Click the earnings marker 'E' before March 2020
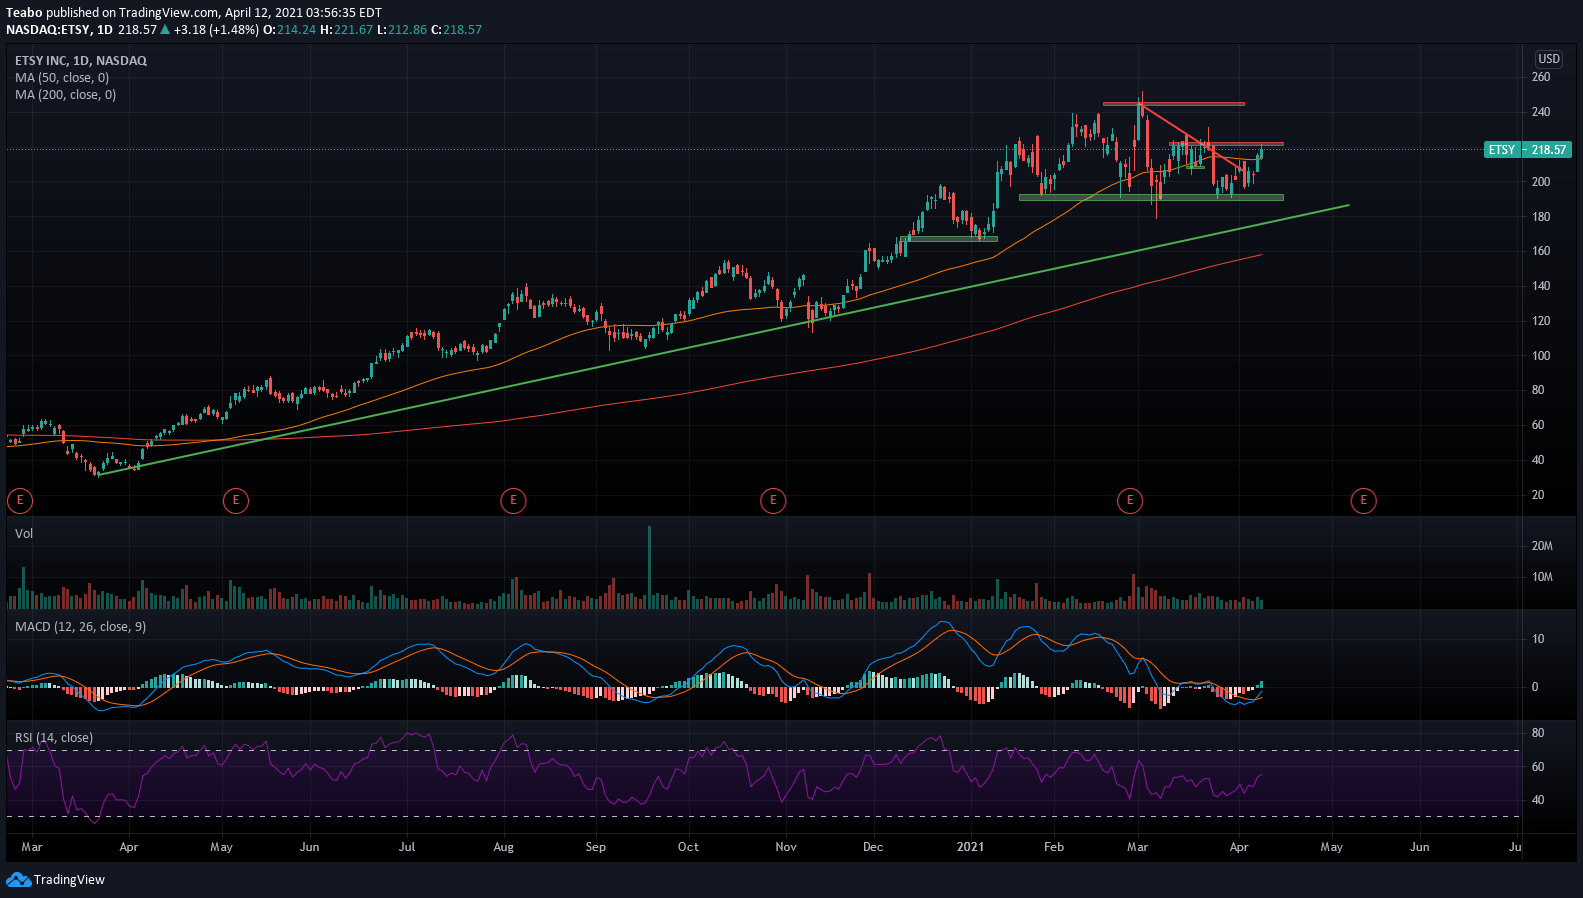Viewport: 1583px width, 898px height. click(19, 501)
